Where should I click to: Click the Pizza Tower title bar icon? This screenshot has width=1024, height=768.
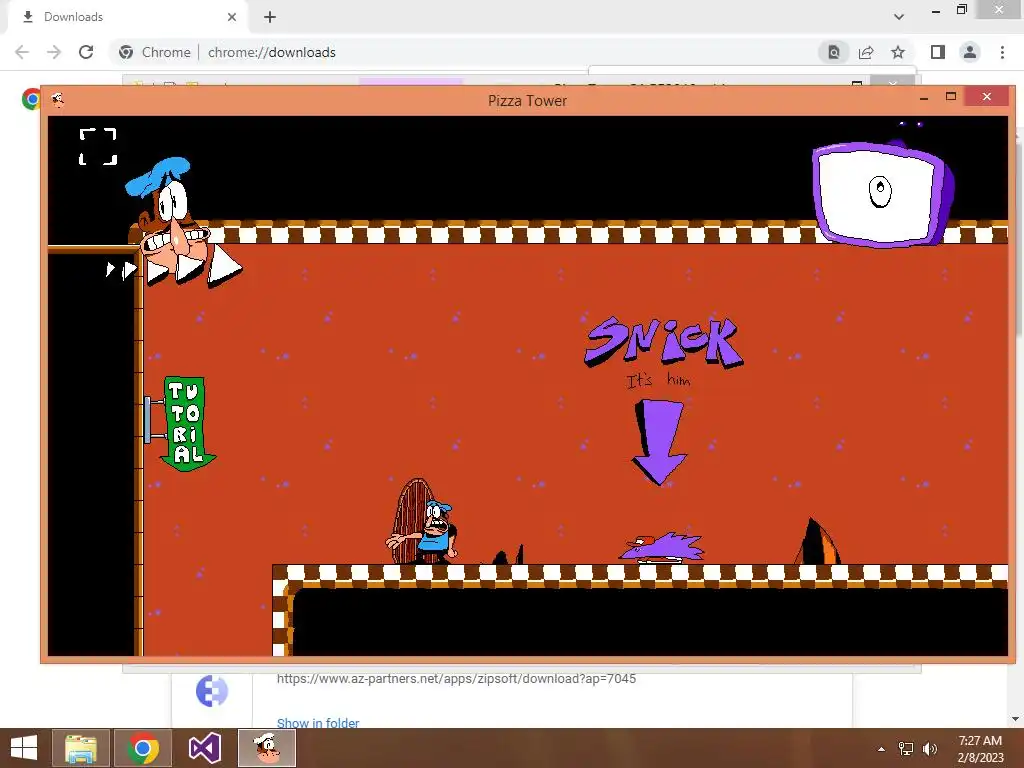pyautogui.click(x=57, y=100)
